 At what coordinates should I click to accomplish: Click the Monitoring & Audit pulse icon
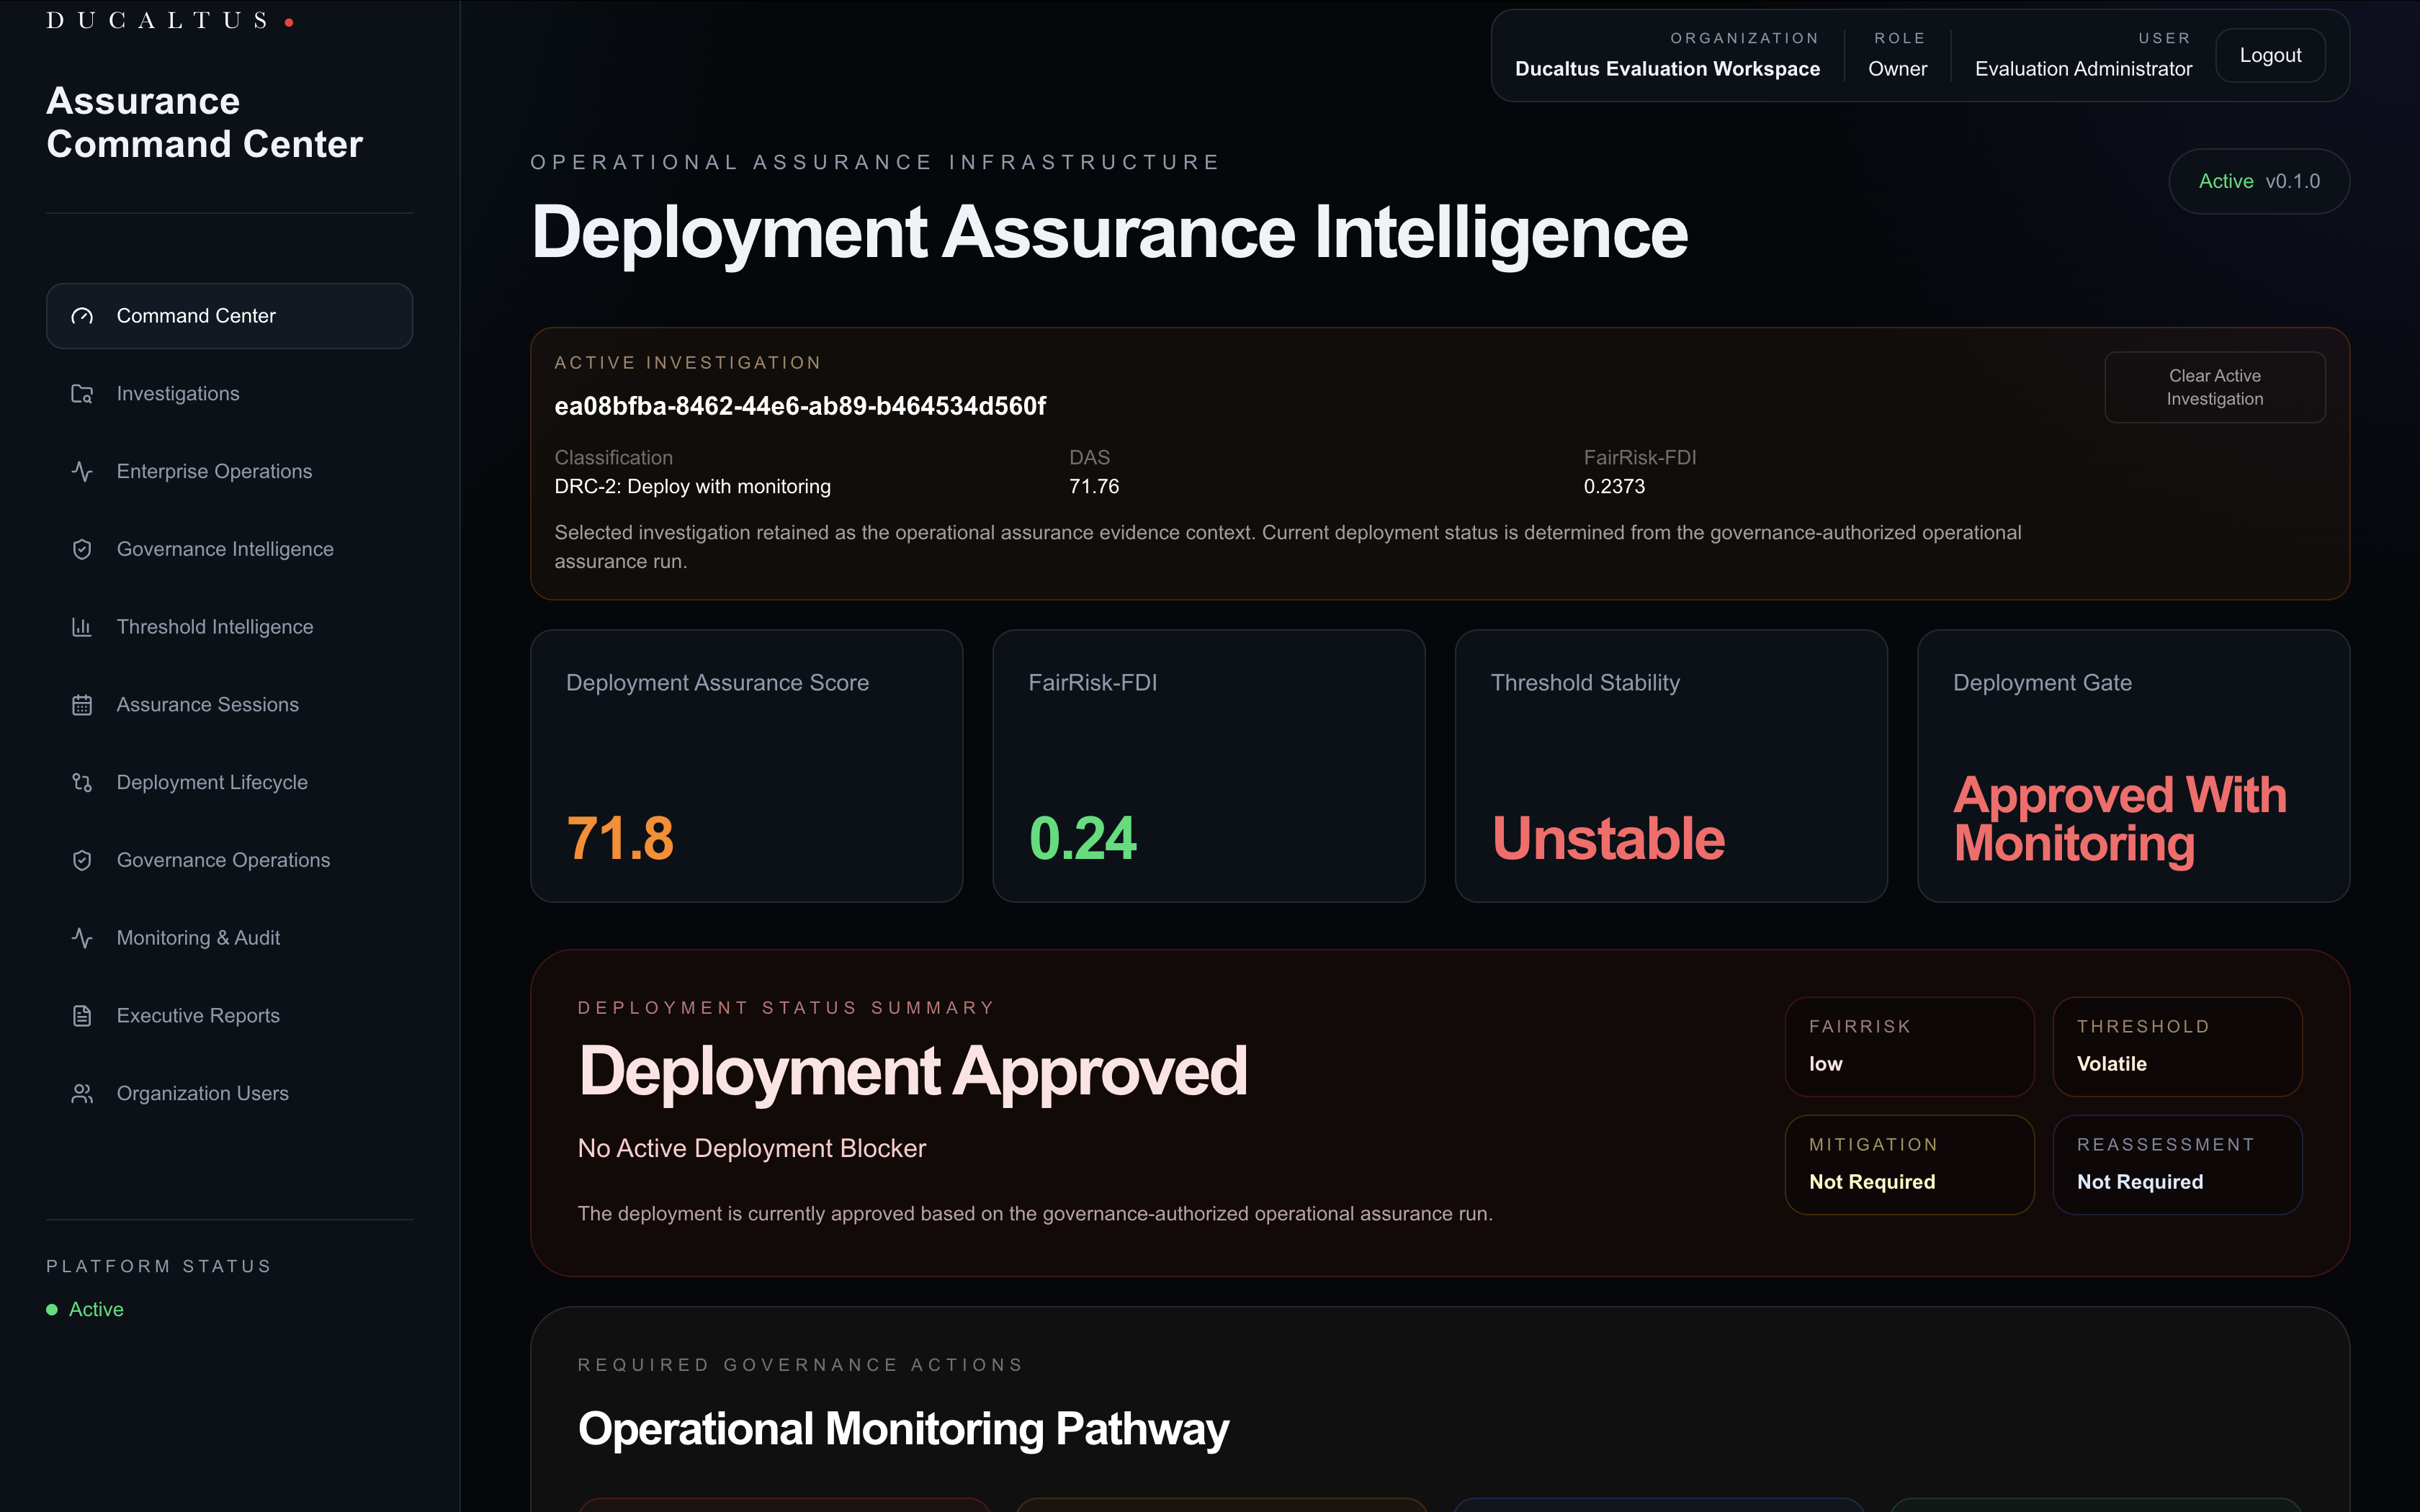pyautogui.click(x=82, y=938)
